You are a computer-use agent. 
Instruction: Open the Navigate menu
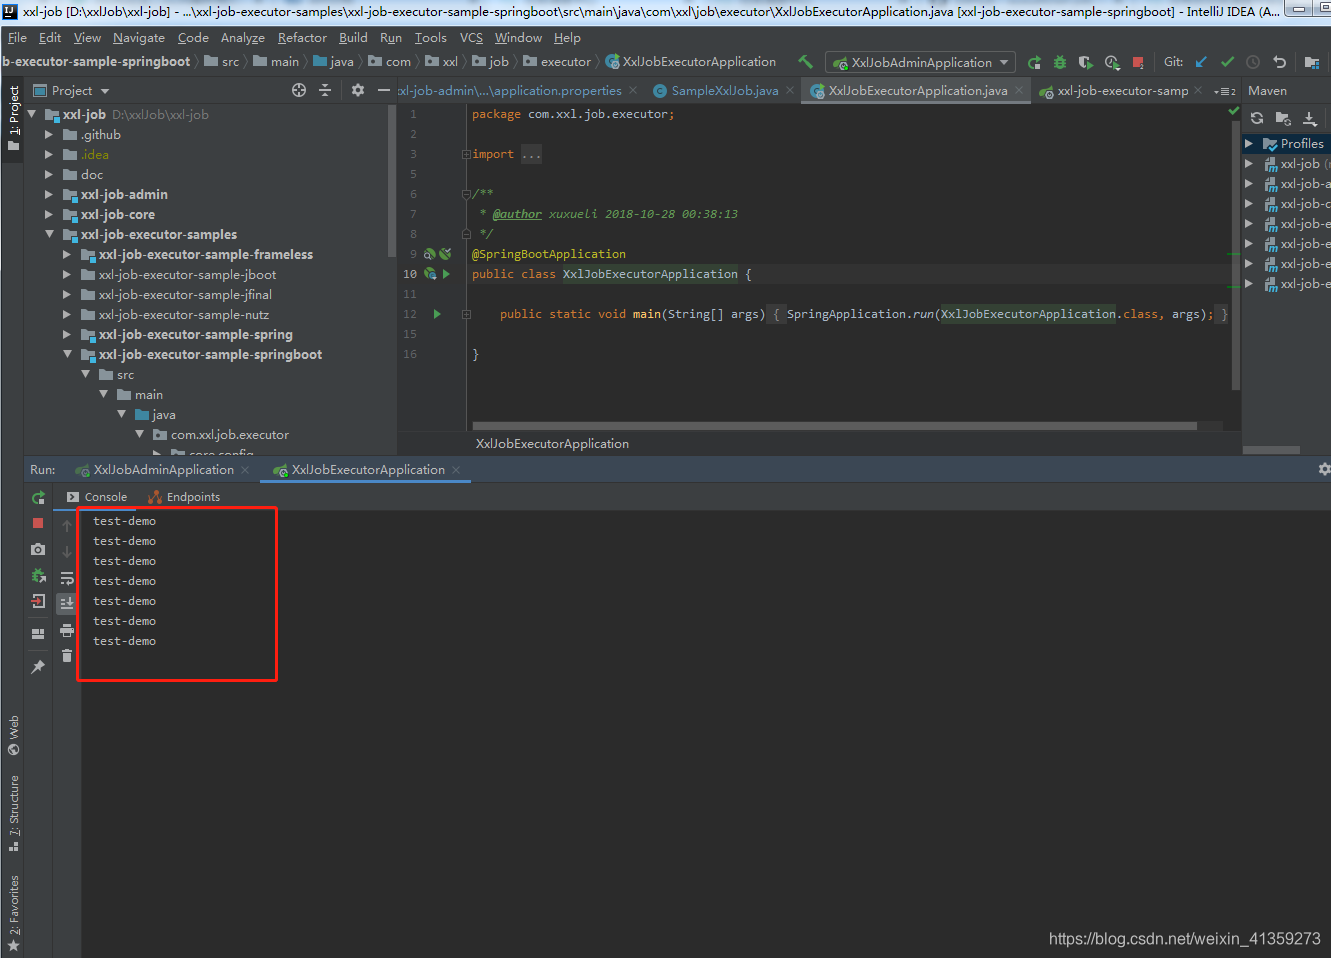(139, 38)
